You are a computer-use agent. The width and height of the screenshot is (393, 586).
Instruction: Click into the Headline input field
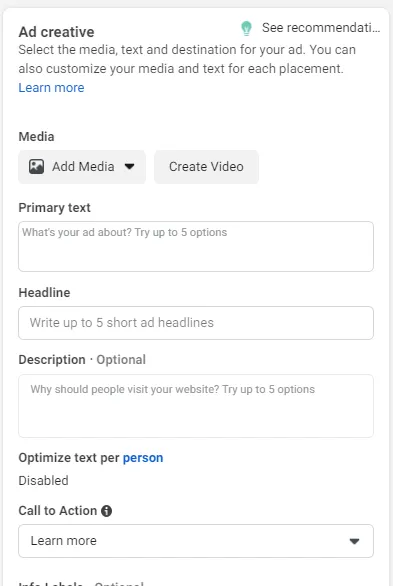click(x=196, y=323)
